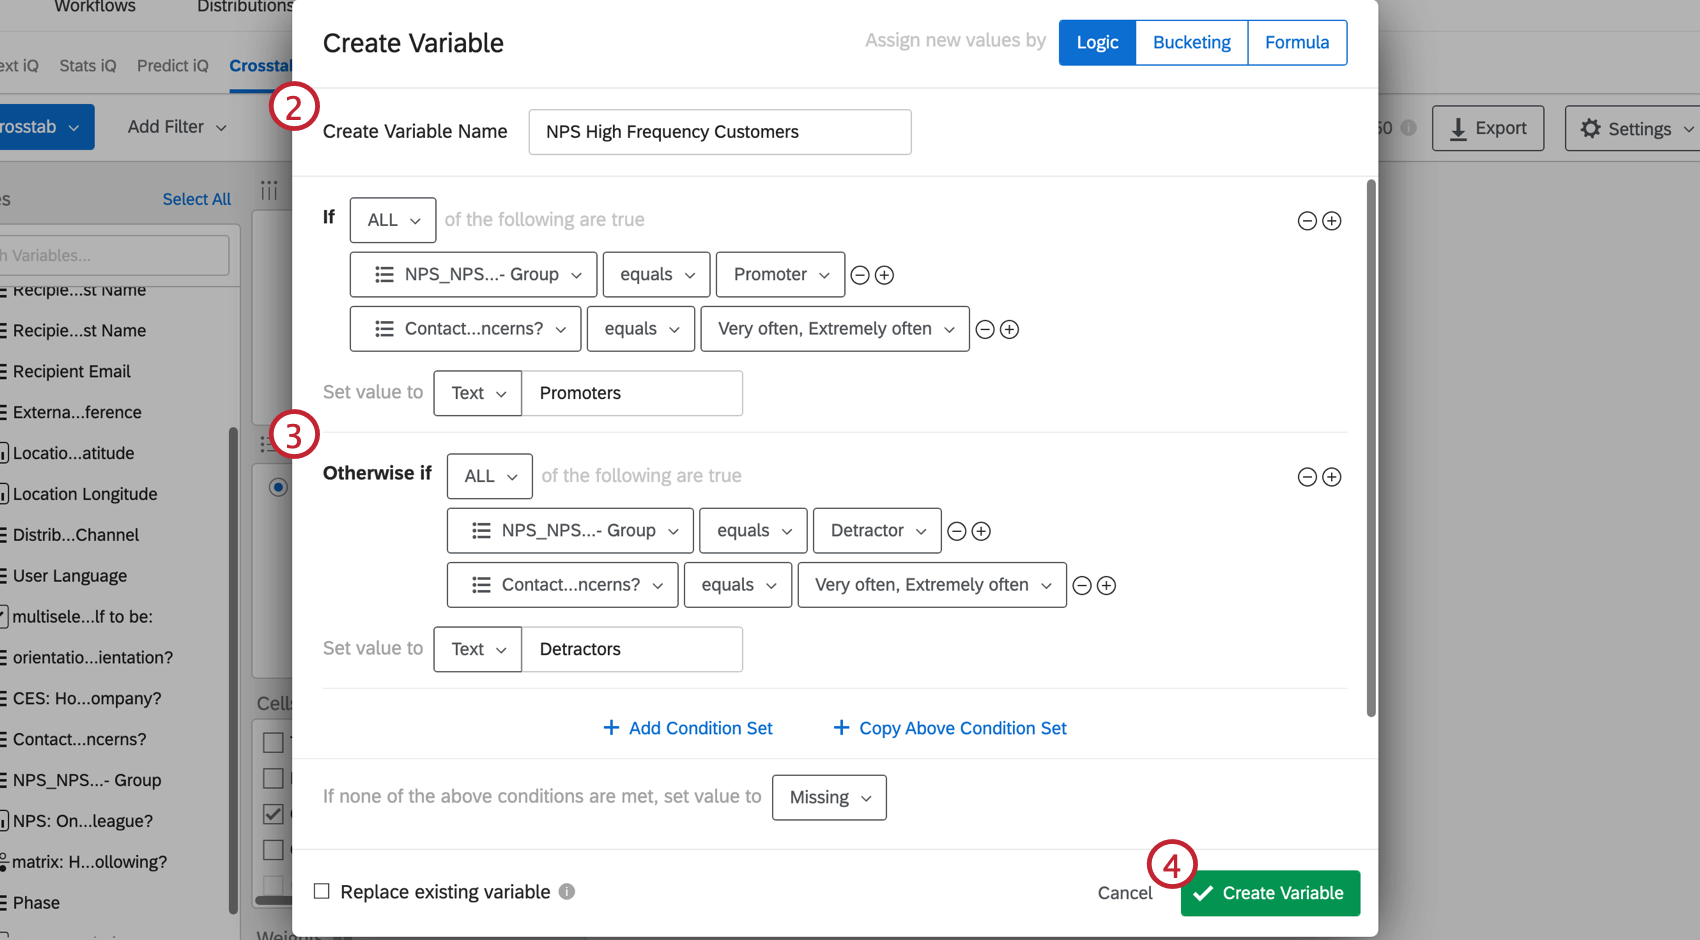Remove the Contact concerns condition via minus icon
The width and height of the screenshot is (1700, 940).
(985, 328)
